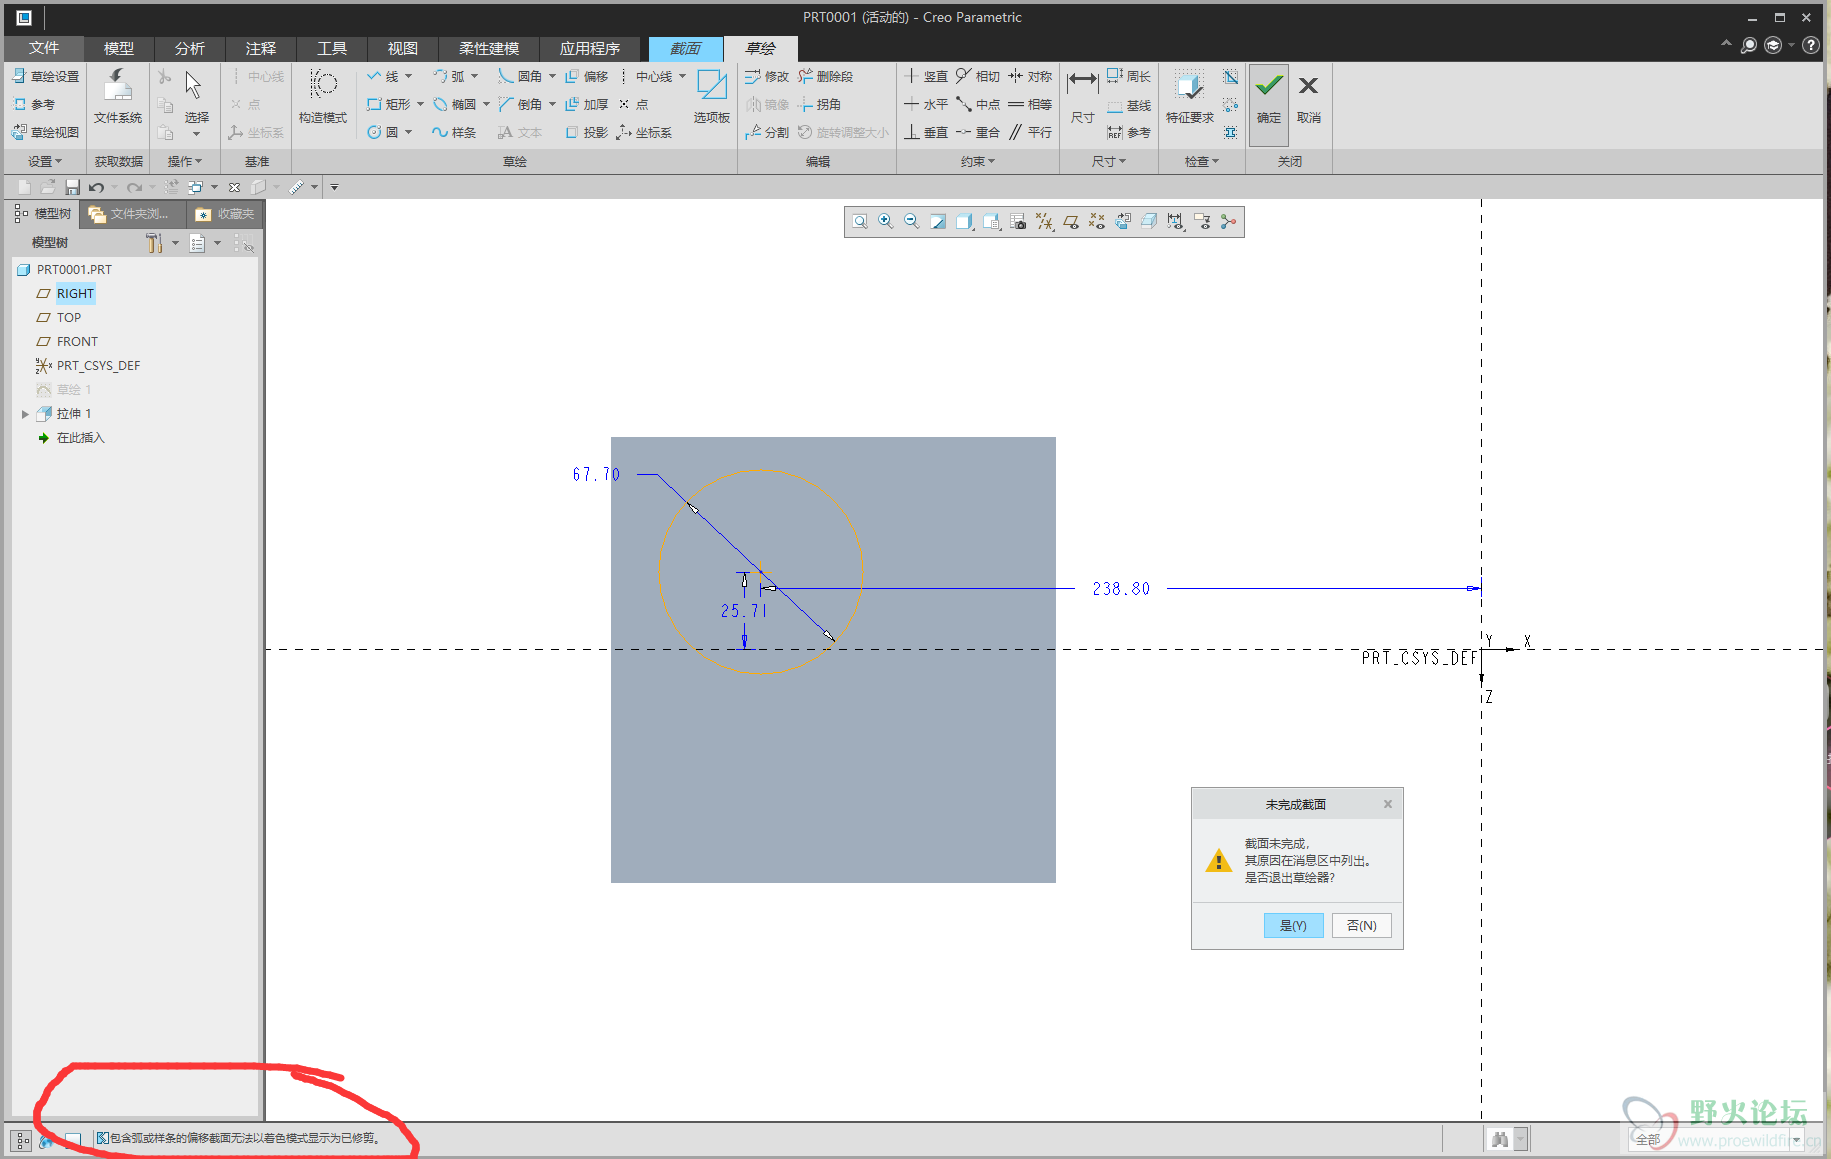Toggle shaded closed loops overlap icon in 检查 group
Image resolution: width=1831 pixels, height=1159 pixels.
(x=1230, y=77)
